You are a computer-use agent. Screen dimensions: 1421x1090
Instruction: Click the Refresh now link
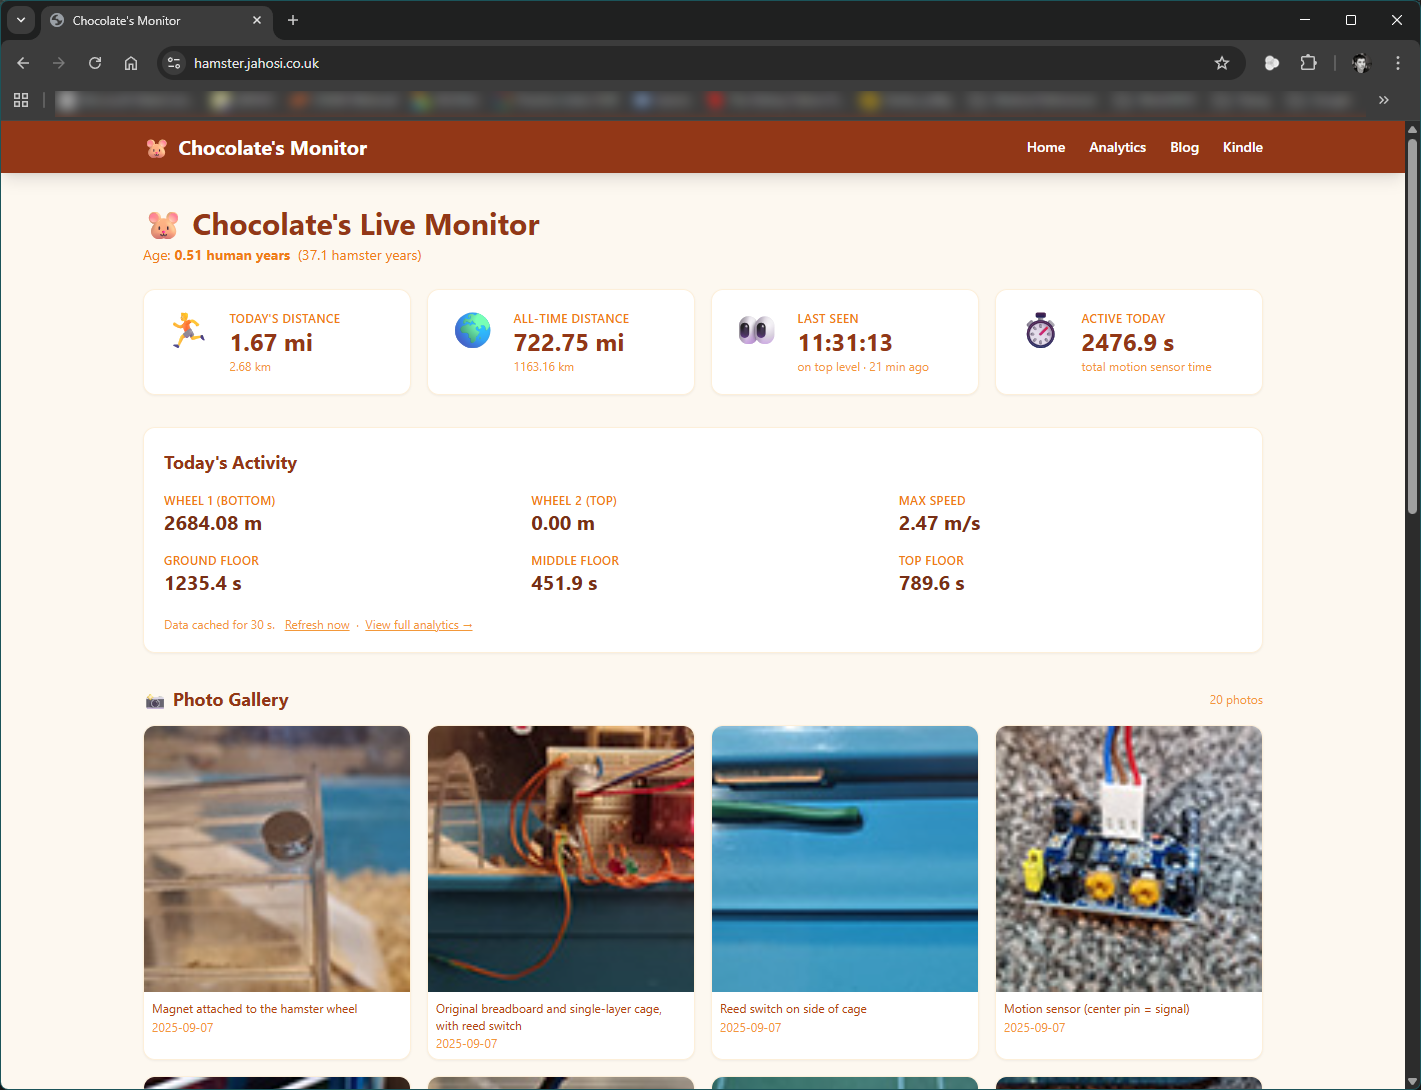(317, 625)
